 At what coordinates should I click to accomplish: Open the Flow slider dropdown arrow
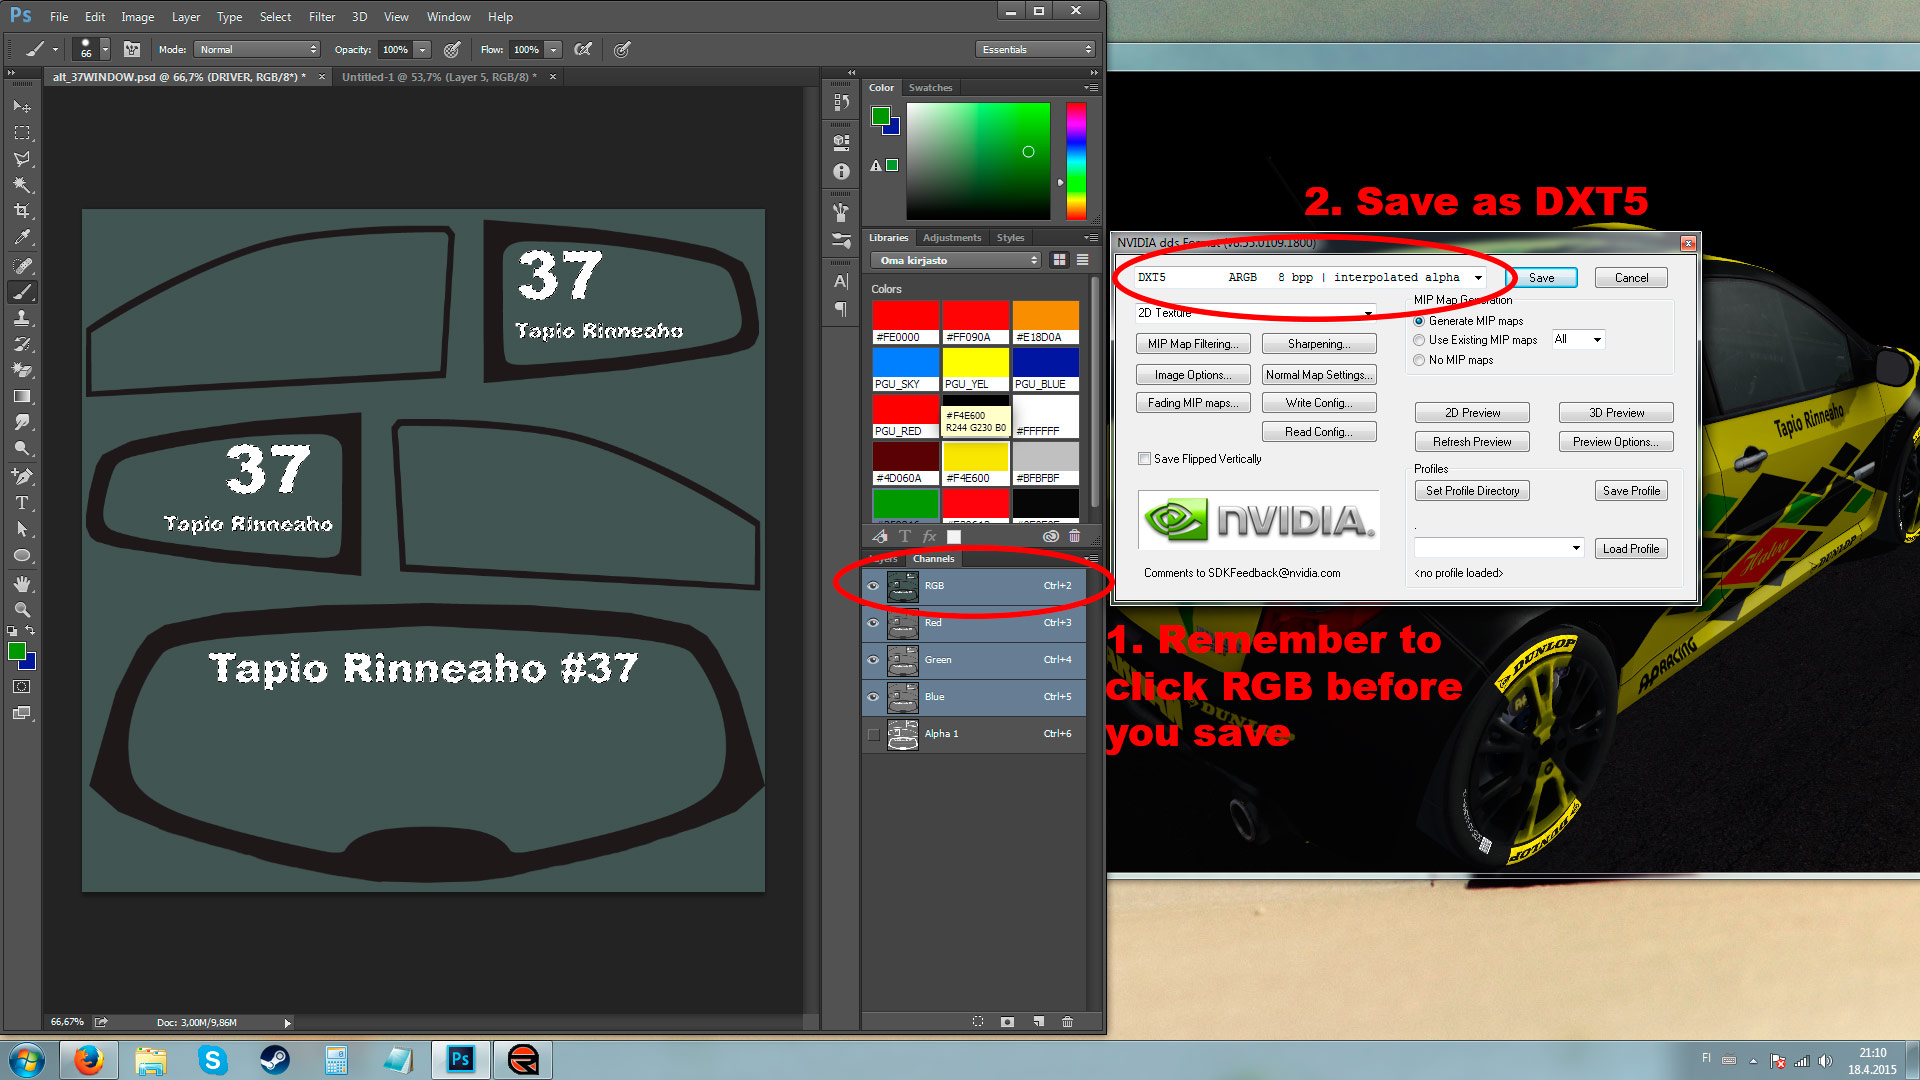tap(553, 49)
